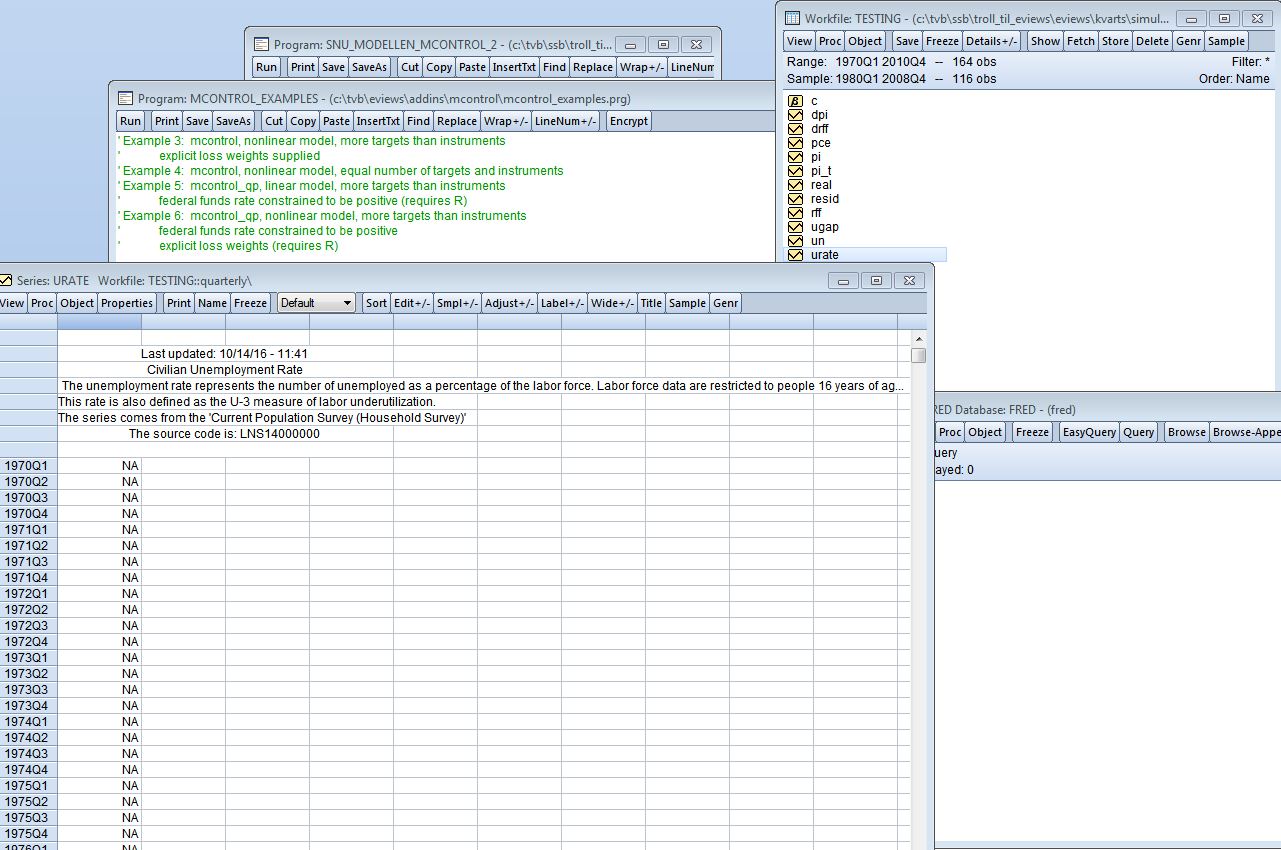Viewport: 1281px width, 850px height.
Task: Click the MCONTROL_EXAMPLES program window icon
Action: pyautogui.click(x=126, y=98)
